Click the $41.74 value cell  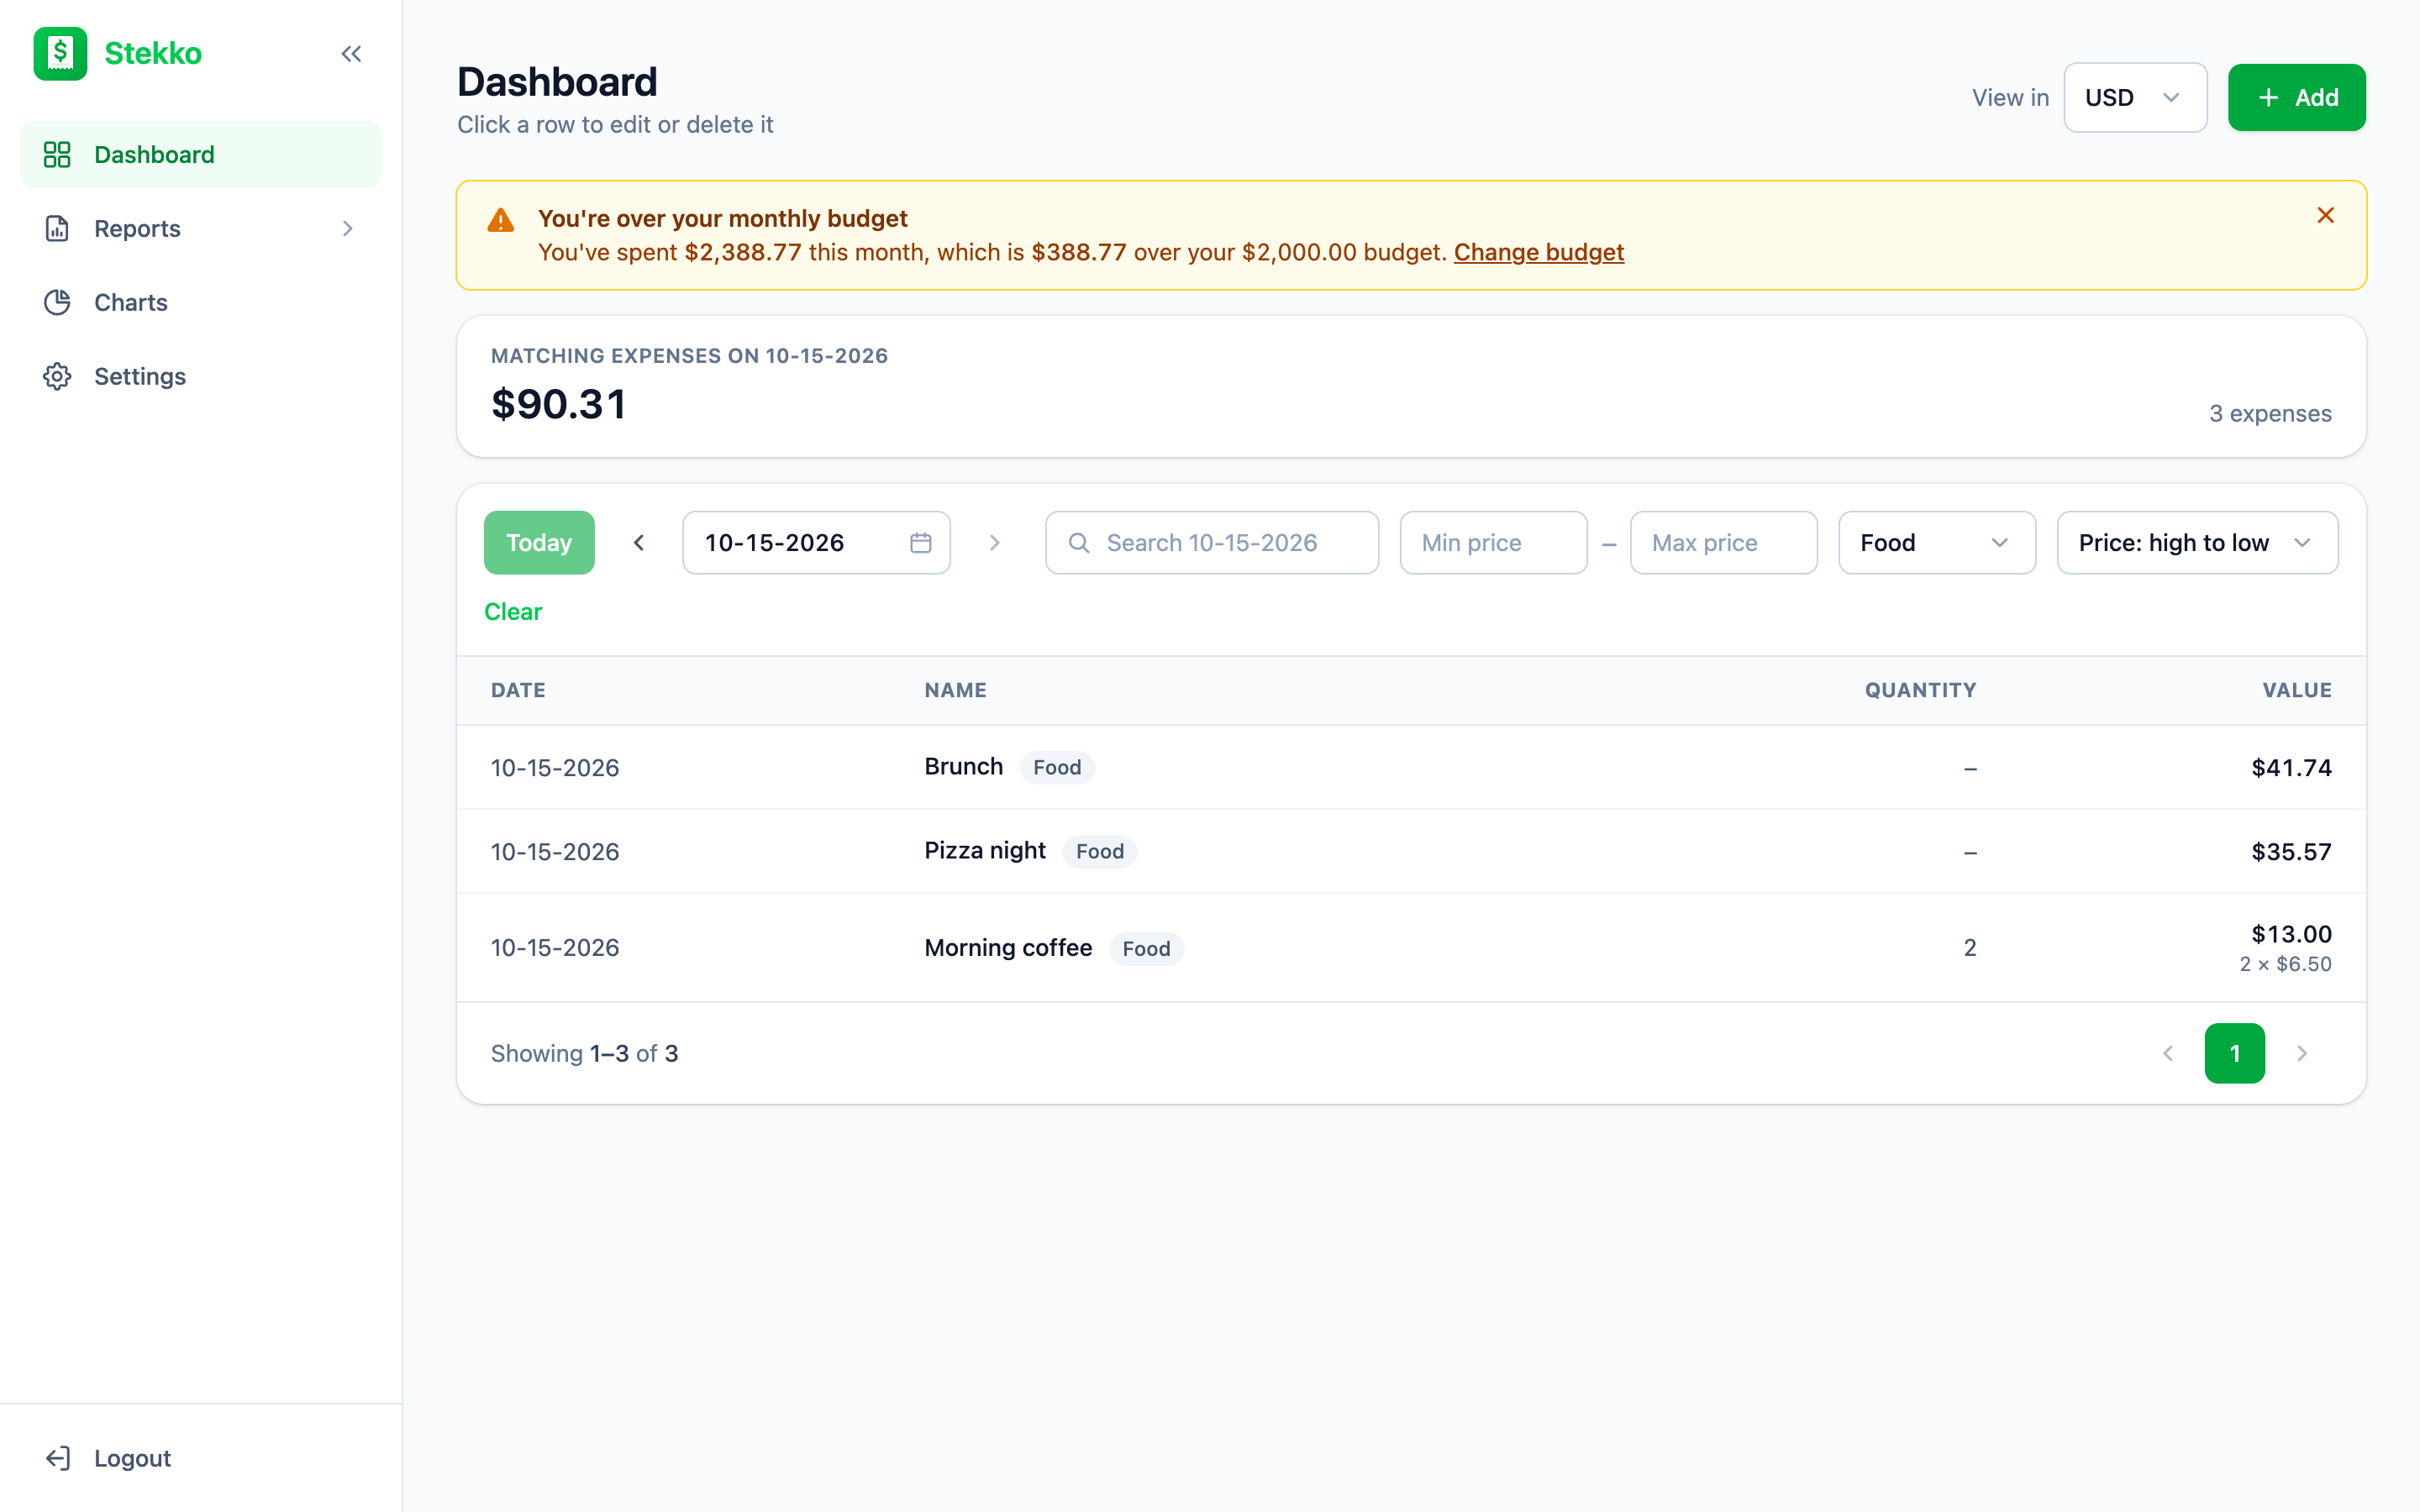2291,767
